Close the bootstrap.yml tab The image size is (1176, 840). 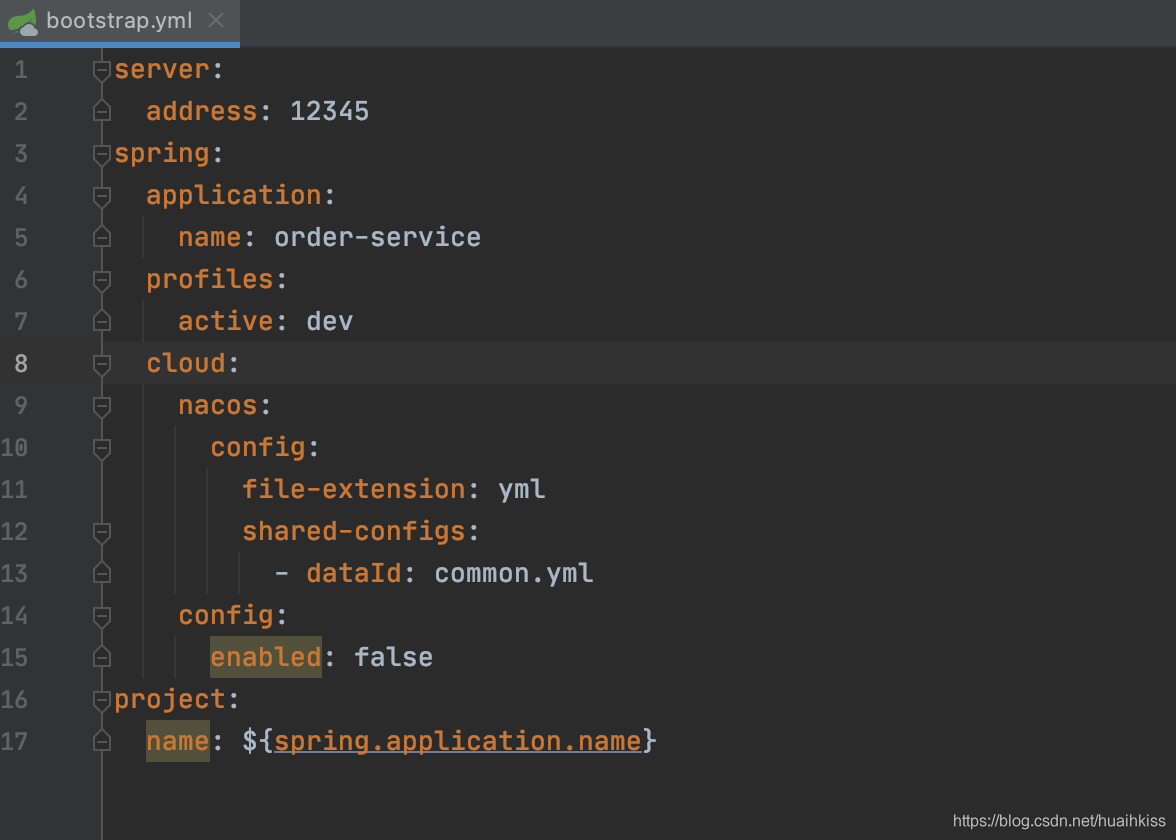[x=216, y=20]
